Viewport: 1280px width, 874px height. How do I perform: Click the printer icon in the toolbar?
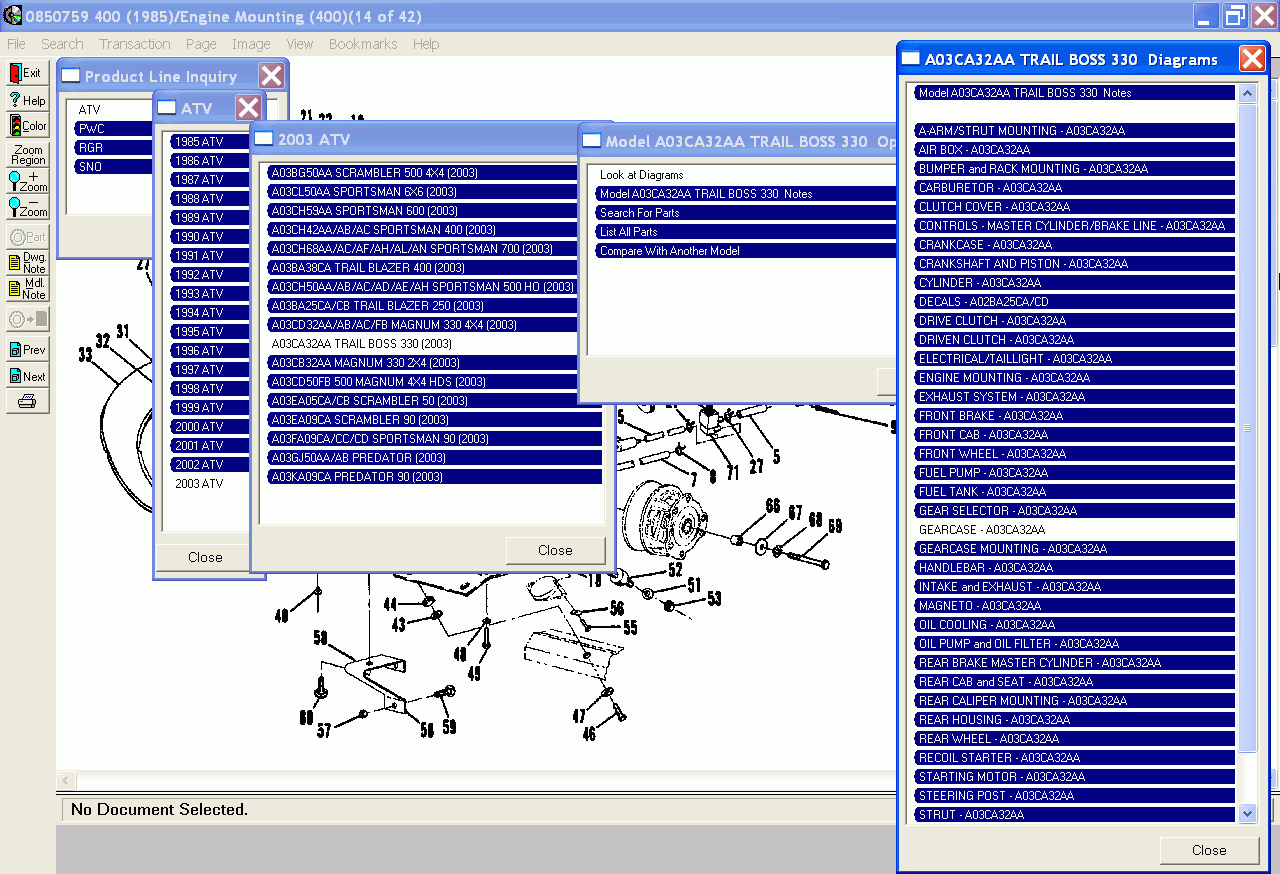(x=27, y=402)
